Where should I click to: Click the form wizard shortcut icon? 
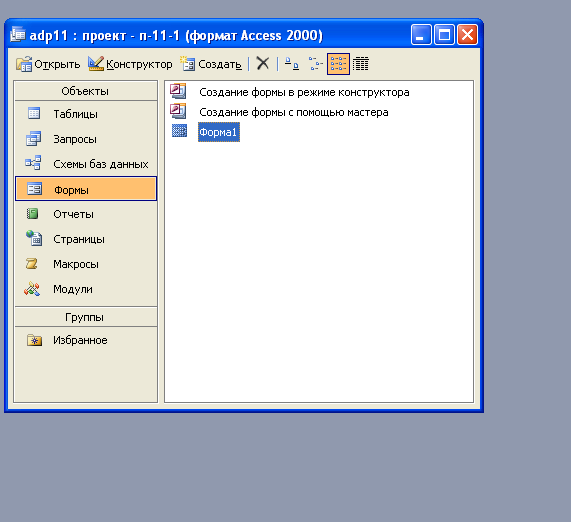(178, 111)
